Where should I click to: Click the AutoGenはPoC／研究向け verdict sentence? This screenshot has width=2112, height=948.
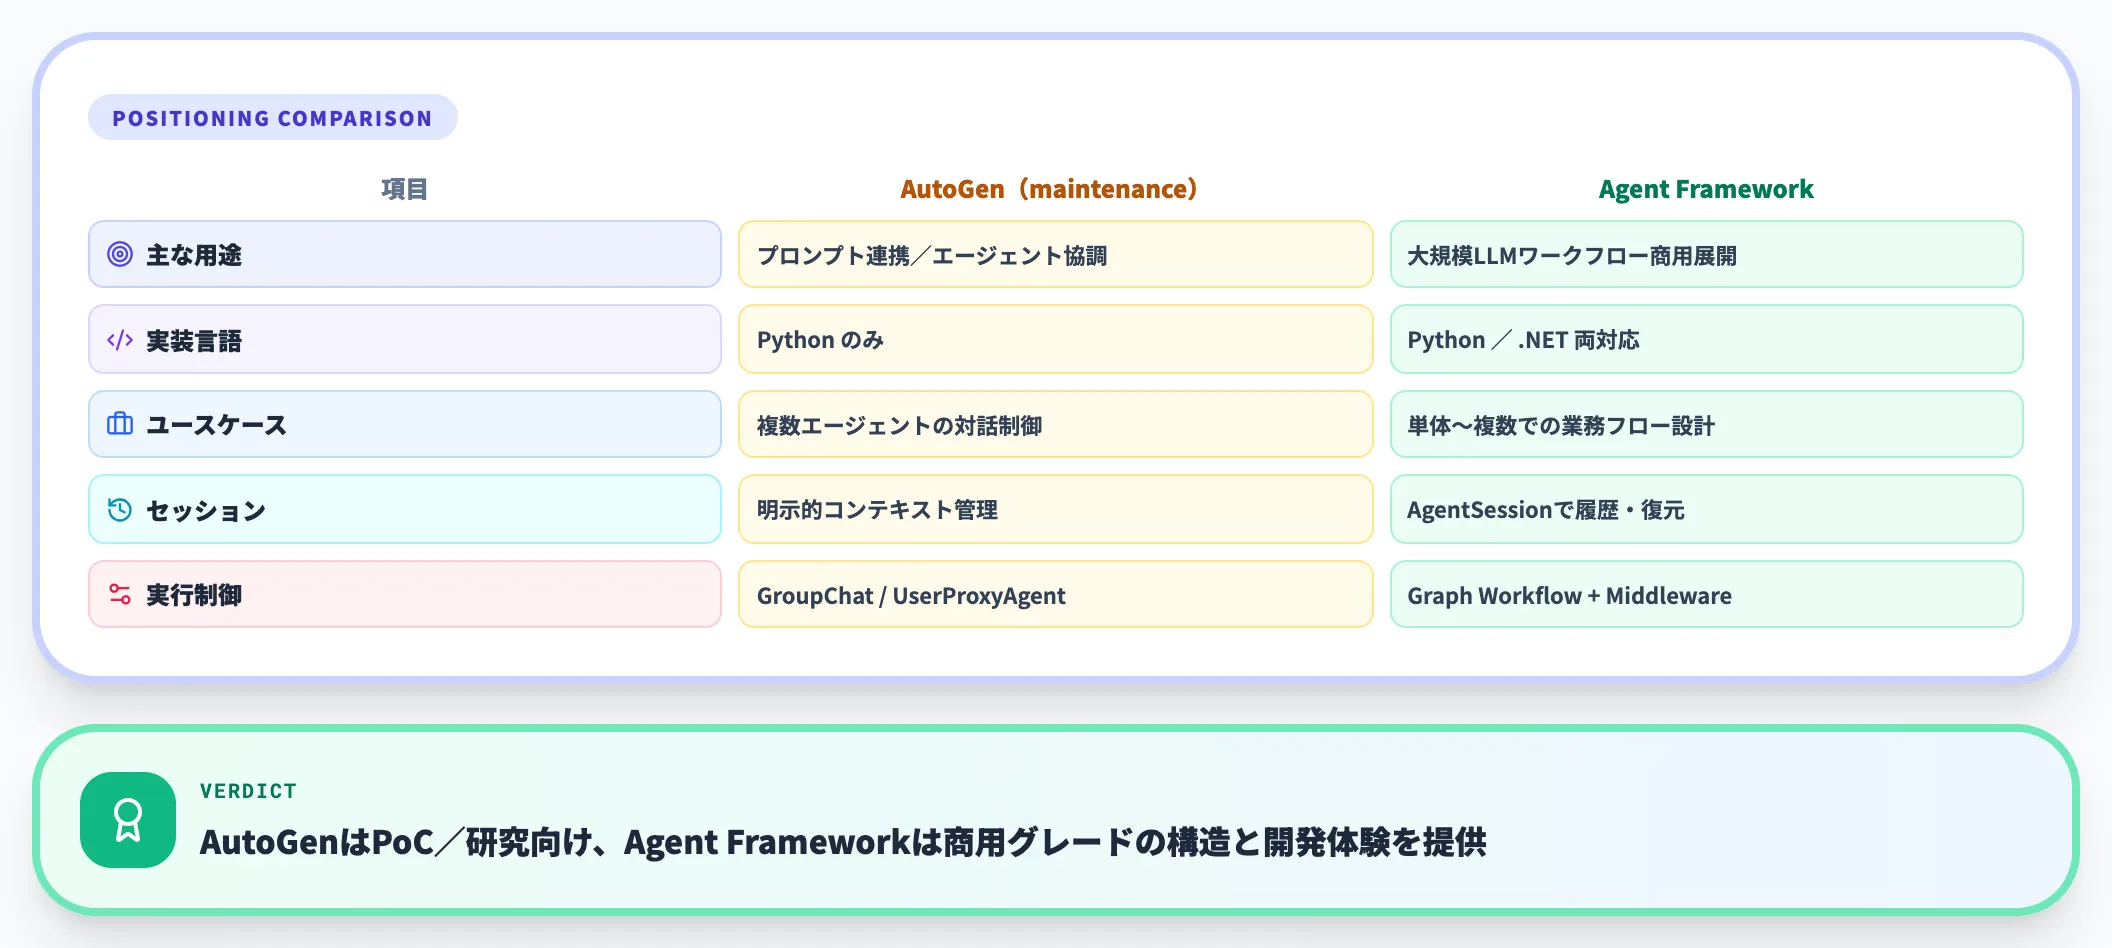[843, 842]
